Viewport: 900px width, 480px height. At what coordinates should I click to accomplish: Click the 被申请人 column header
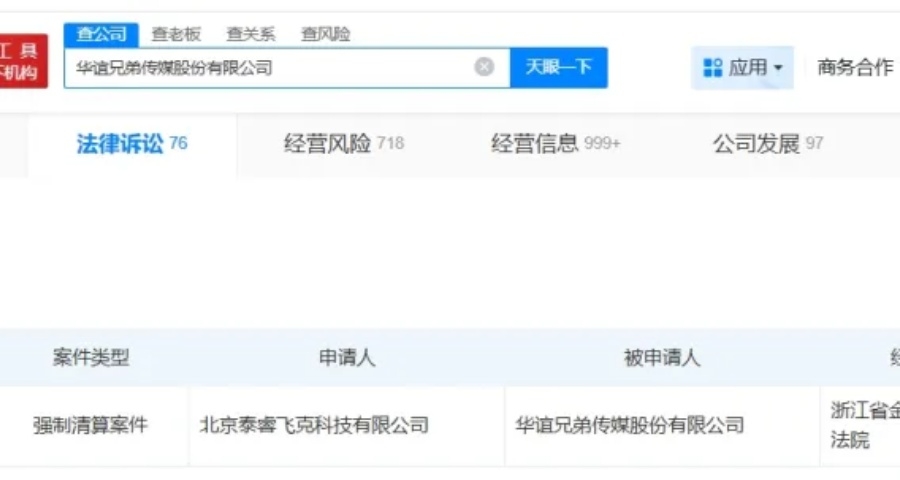click(x=662, y=358)
